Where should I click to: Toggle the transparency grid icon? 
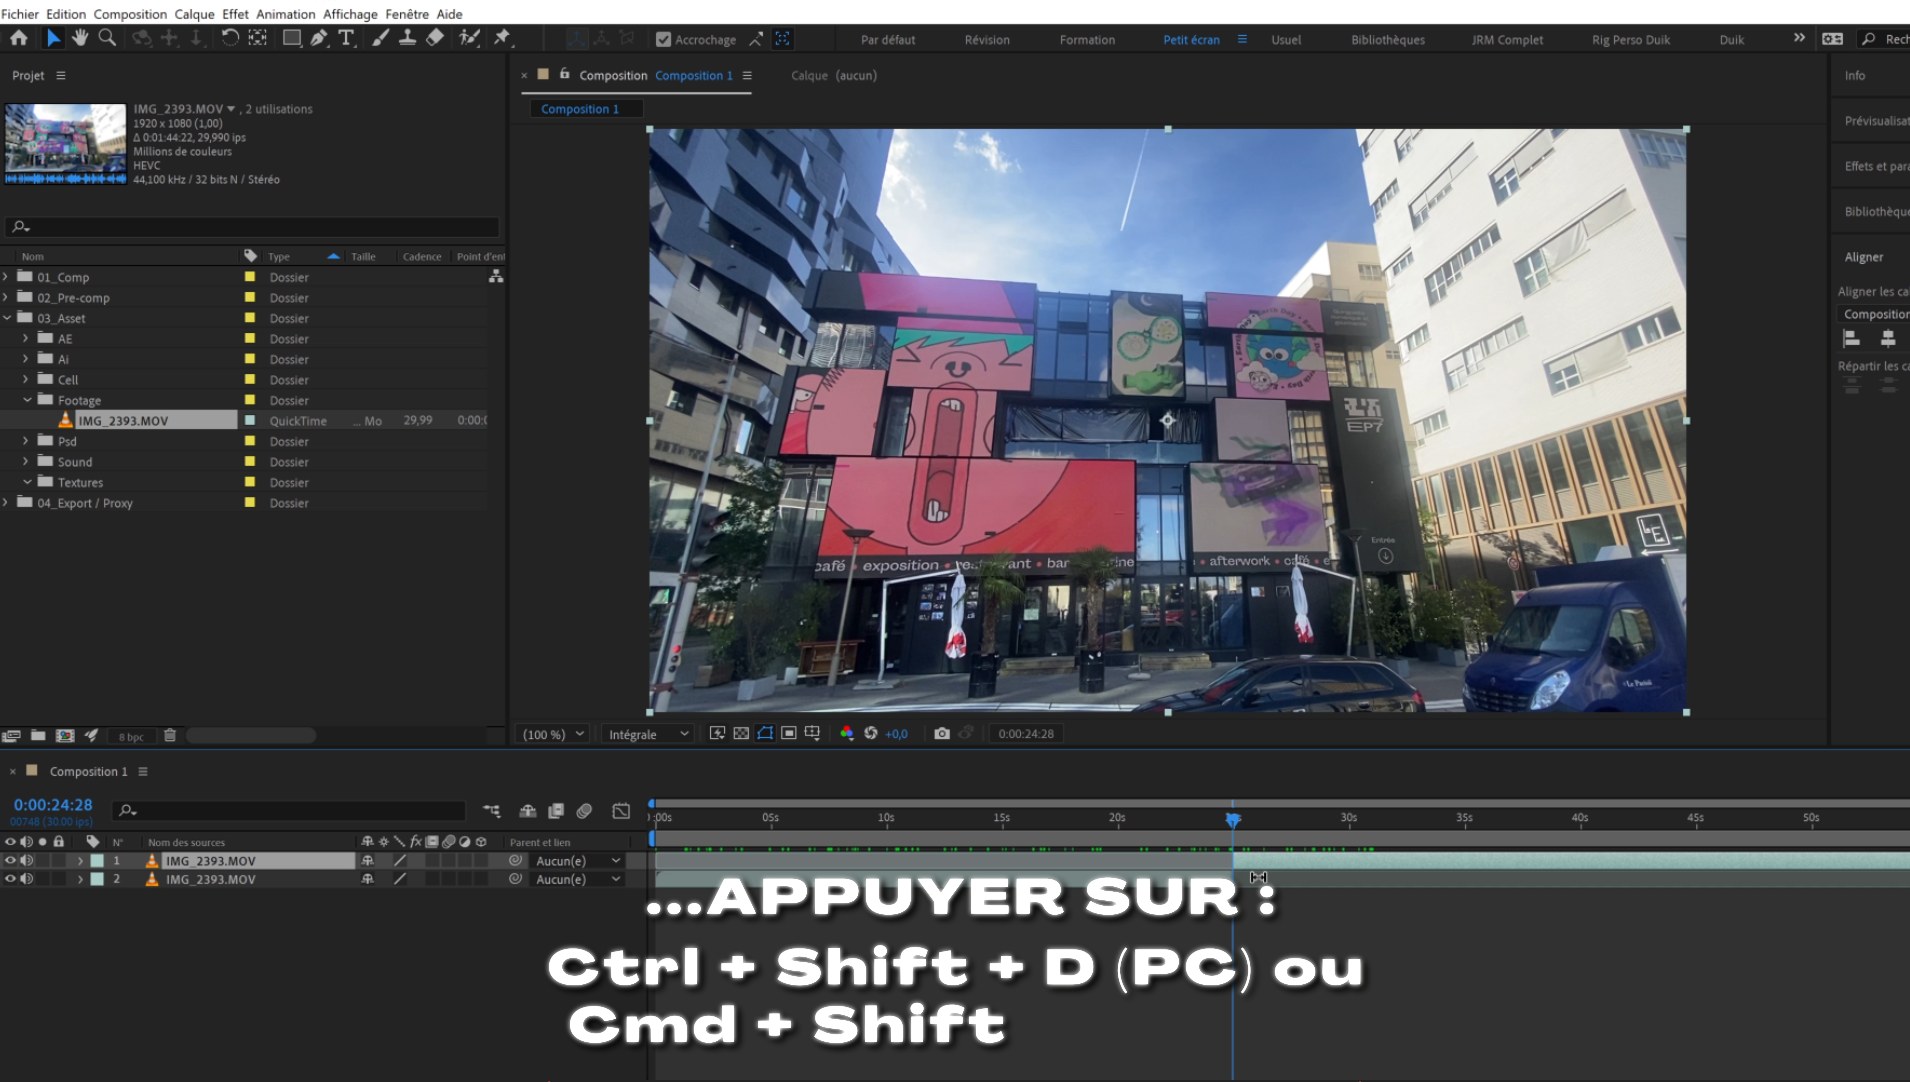click(741, 733)
